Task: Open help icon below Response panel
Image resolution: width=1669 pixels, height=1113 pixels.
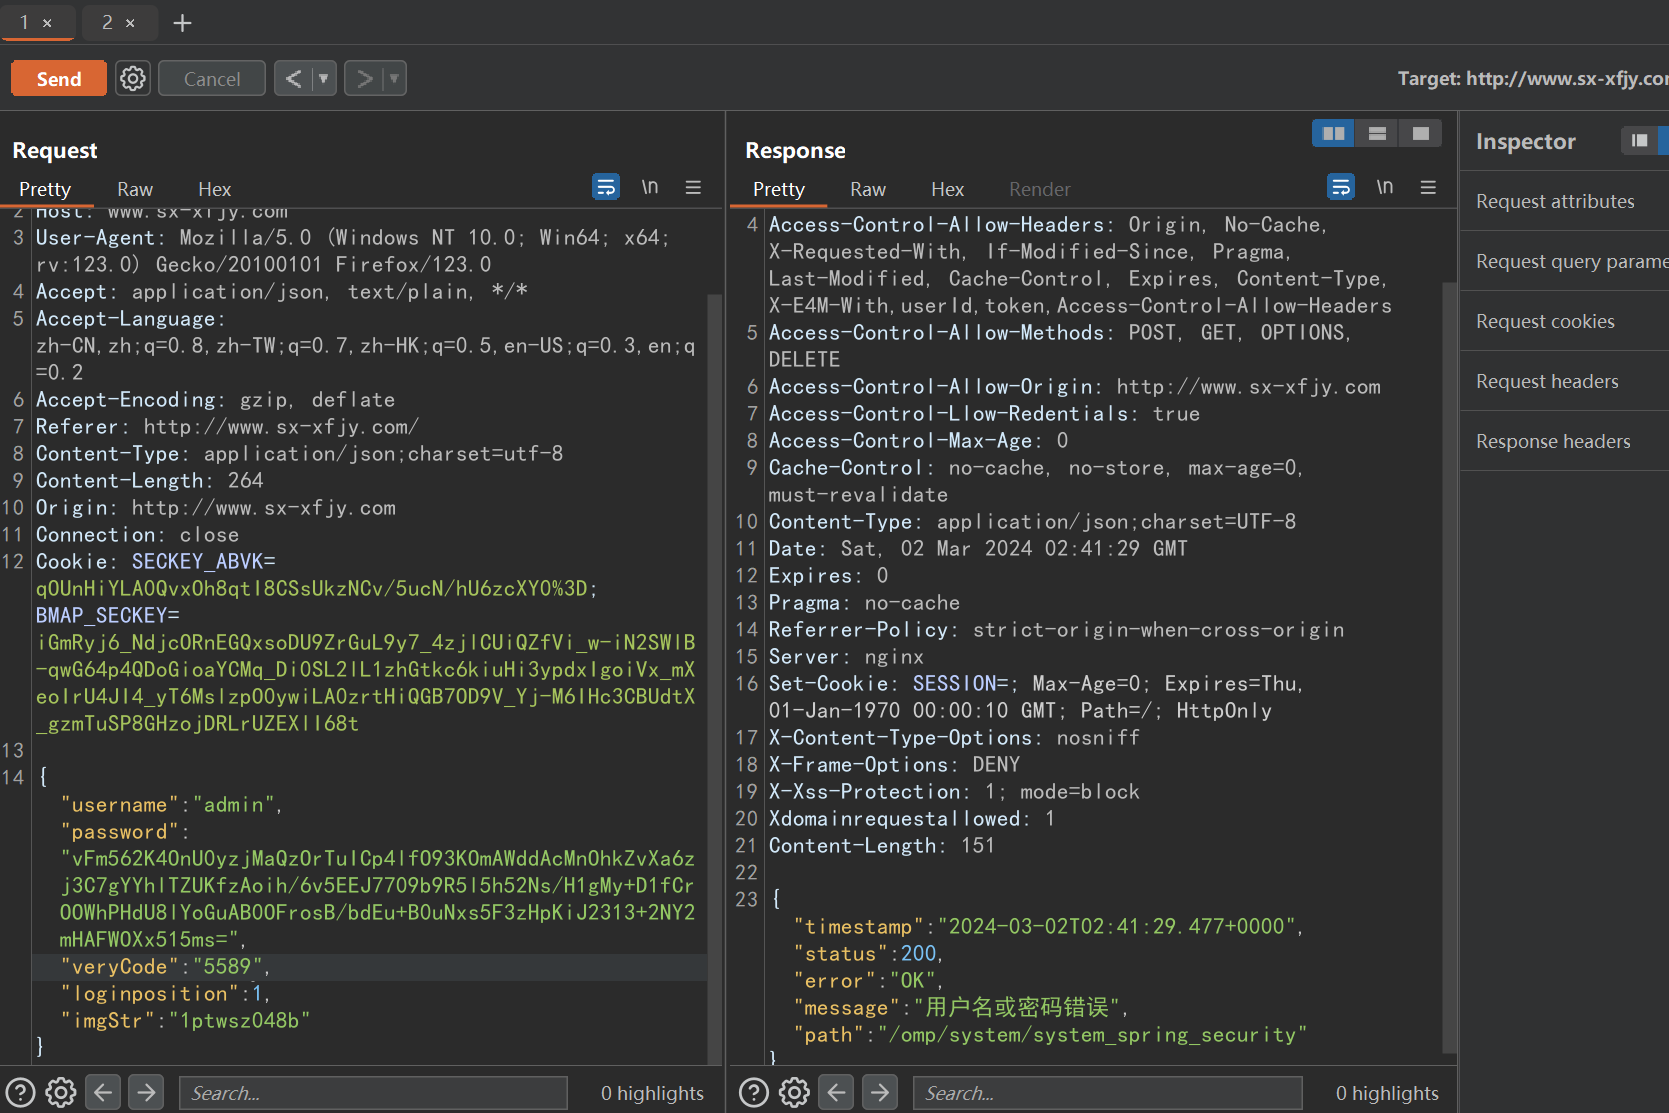Action: [x=754, y=1093]
